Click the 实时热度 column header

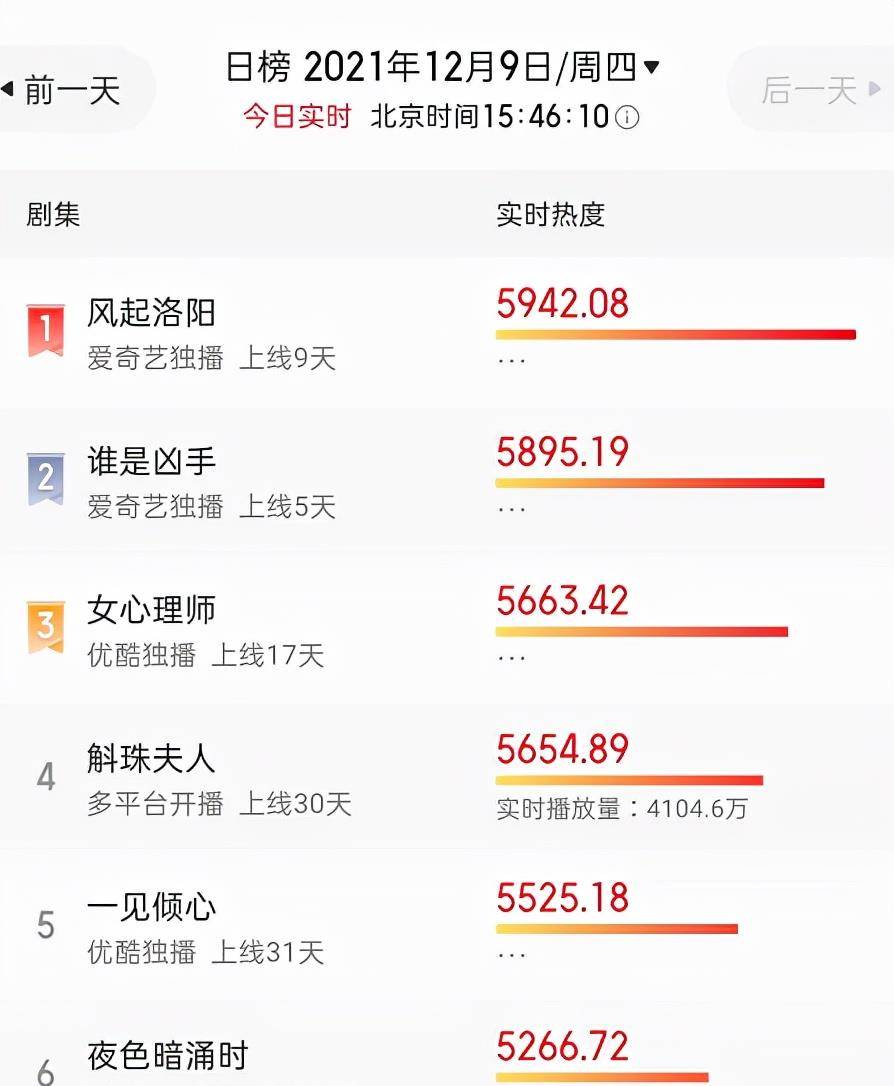pyautogui.click(x=550, y=215)
